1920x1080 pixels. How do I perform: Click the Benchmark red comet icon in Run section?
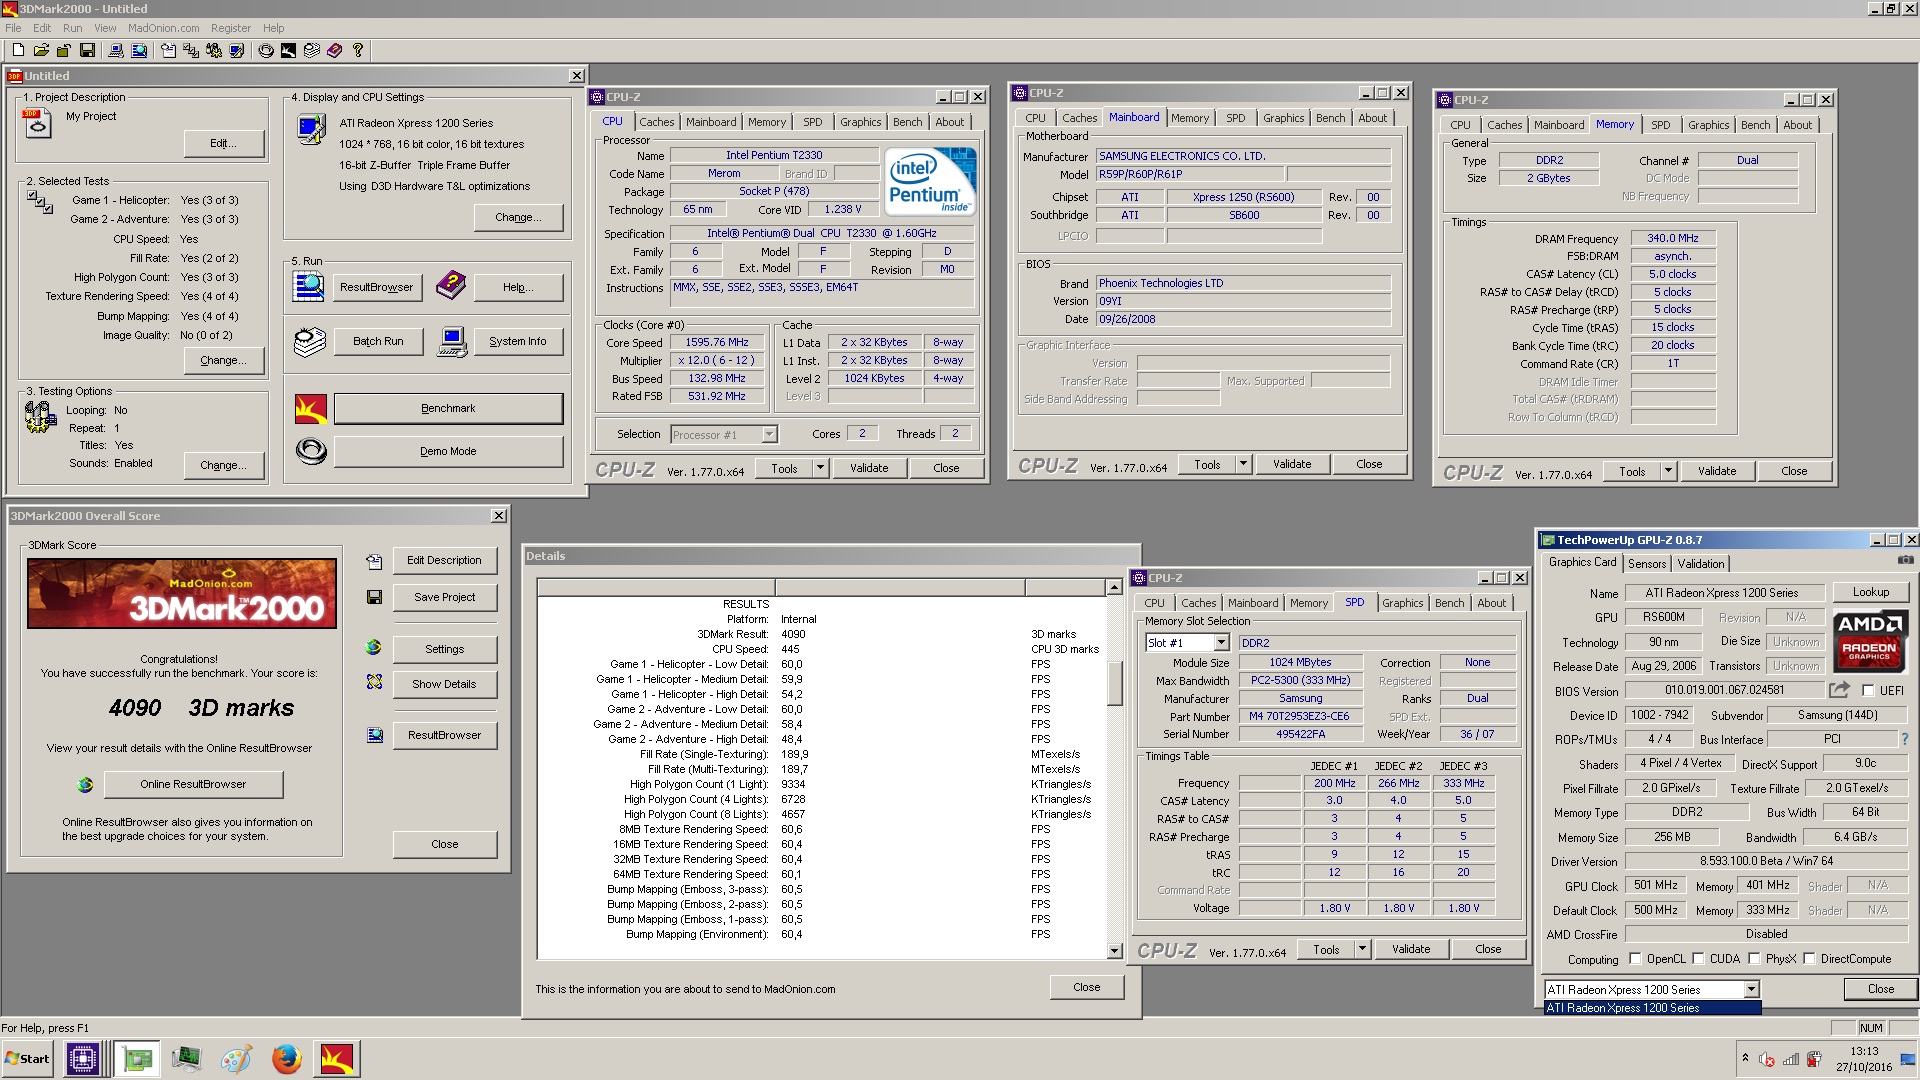pos(311,409)
